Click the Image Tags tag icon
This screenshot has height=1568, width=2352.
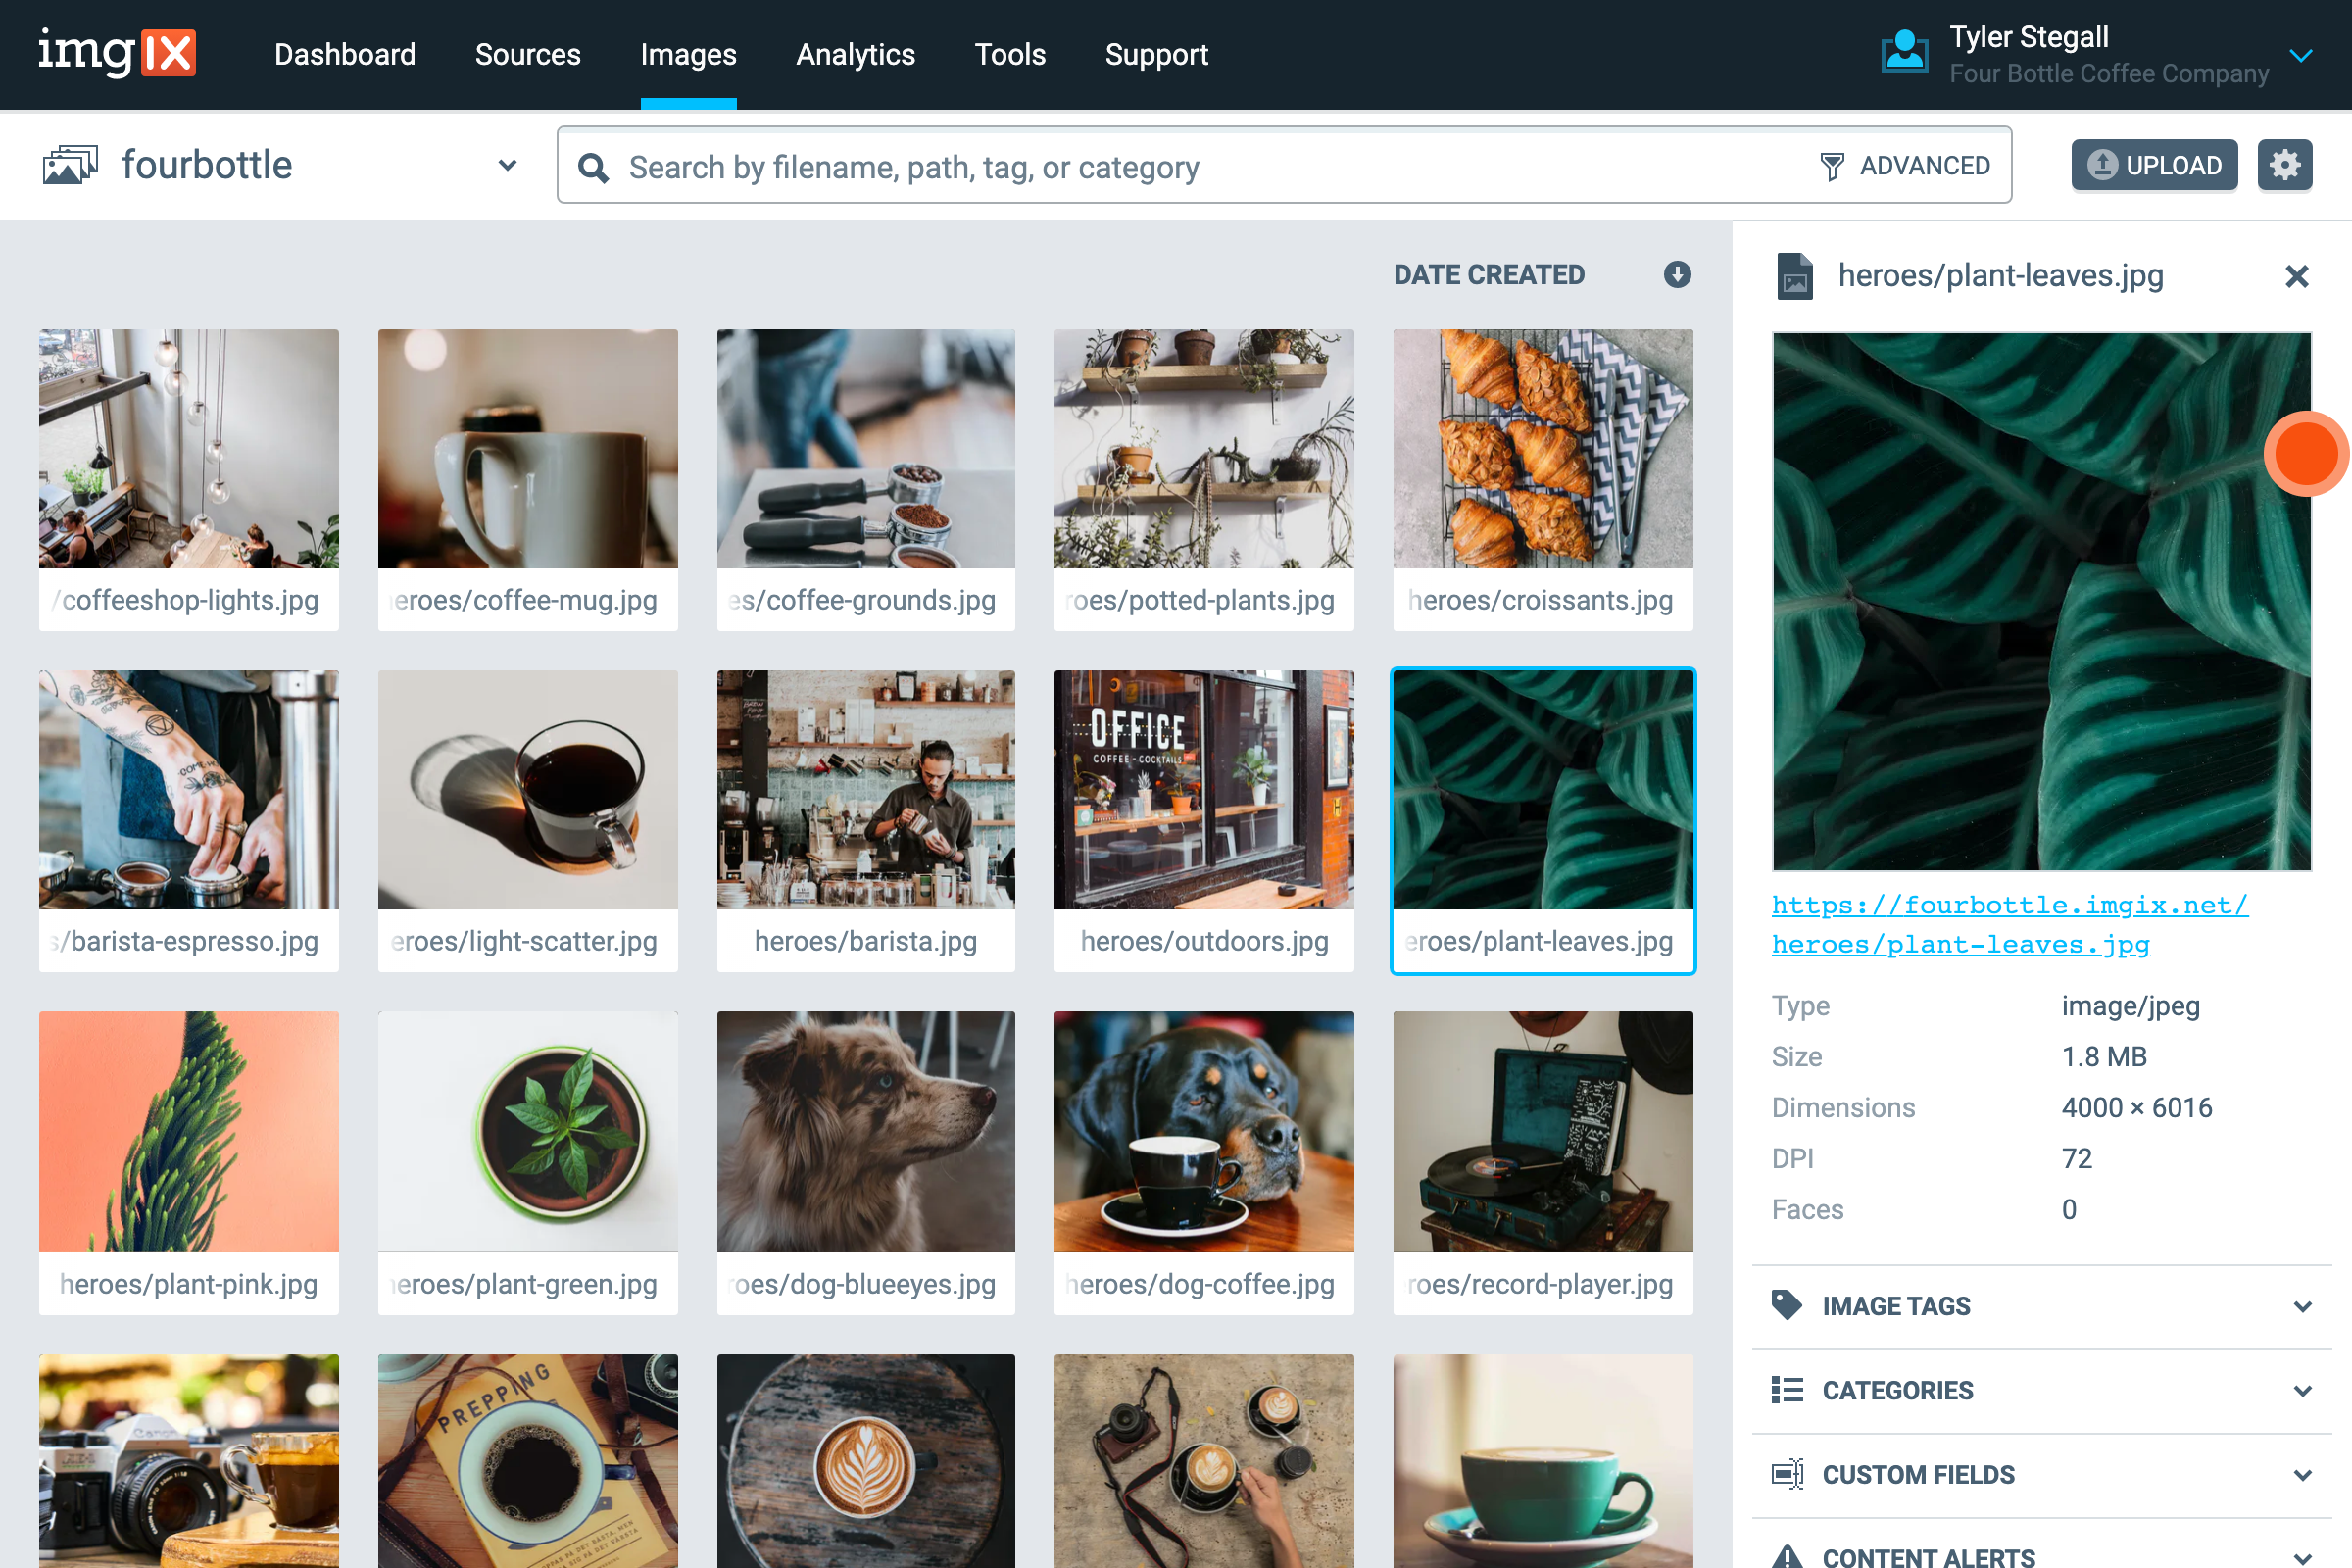click(x=1786, y=1305)
